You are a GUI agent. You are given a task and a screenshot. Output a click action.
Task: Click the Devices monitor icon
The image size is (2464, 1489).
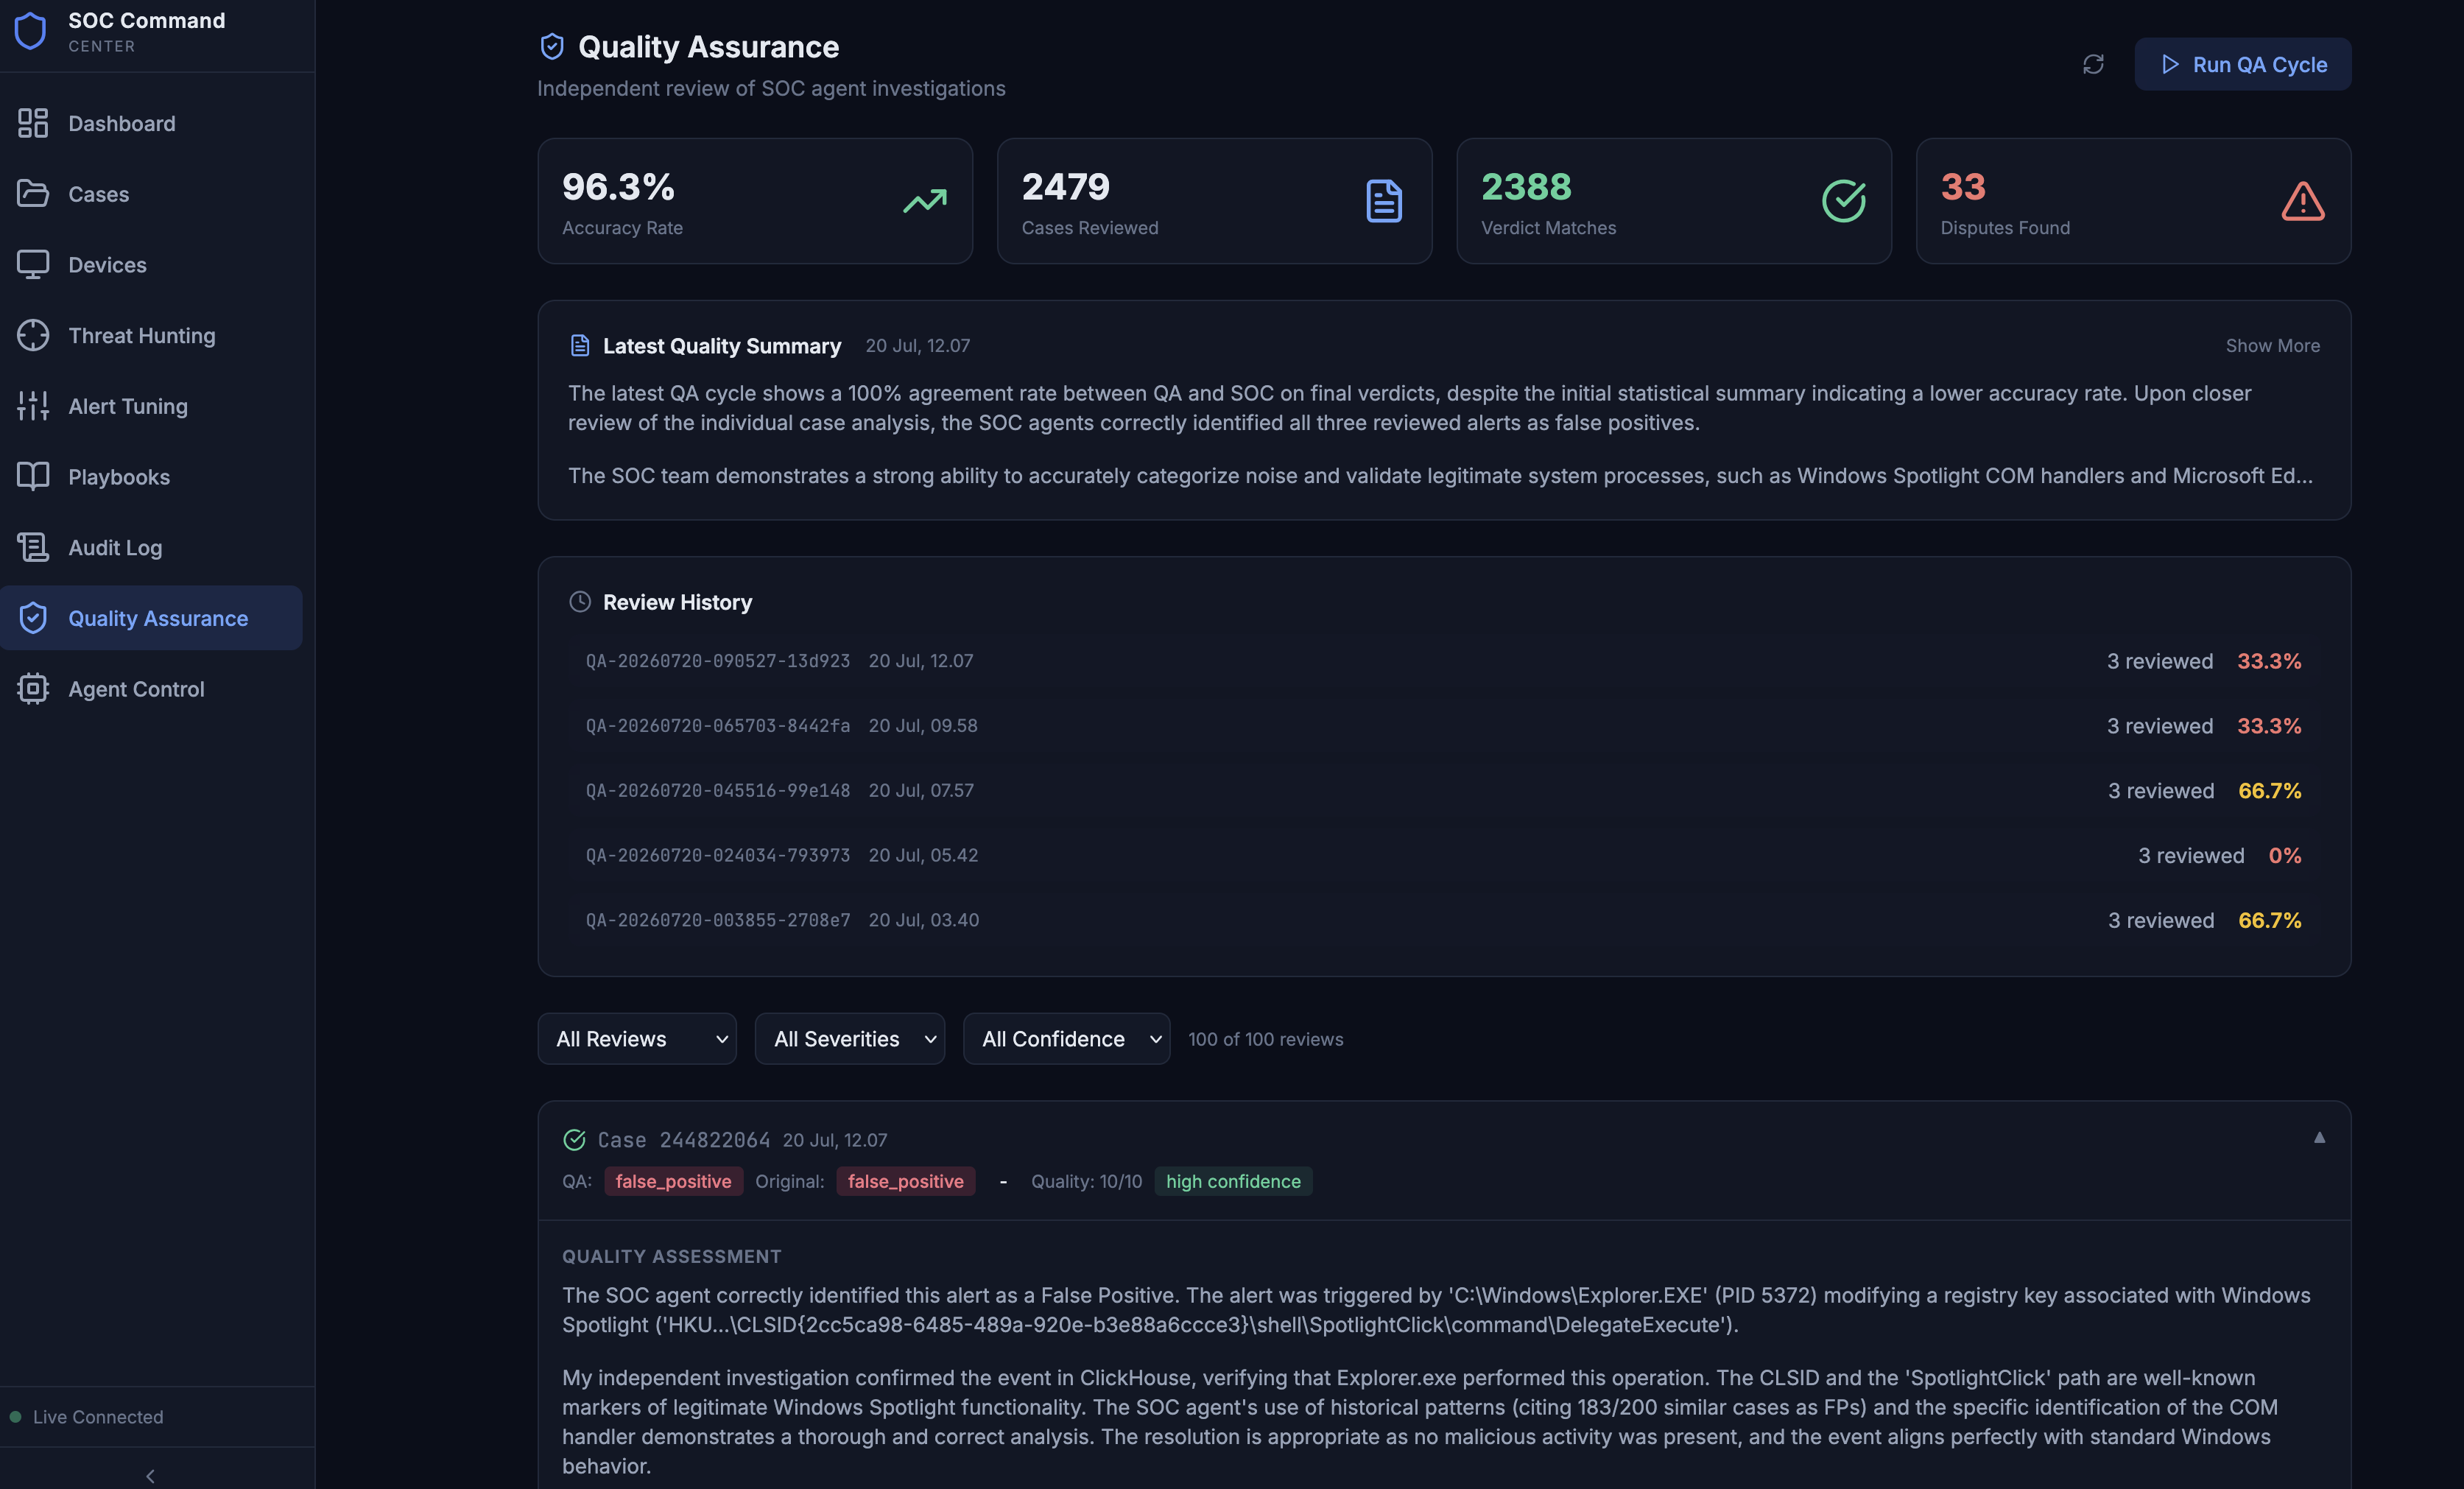[33, 264]
